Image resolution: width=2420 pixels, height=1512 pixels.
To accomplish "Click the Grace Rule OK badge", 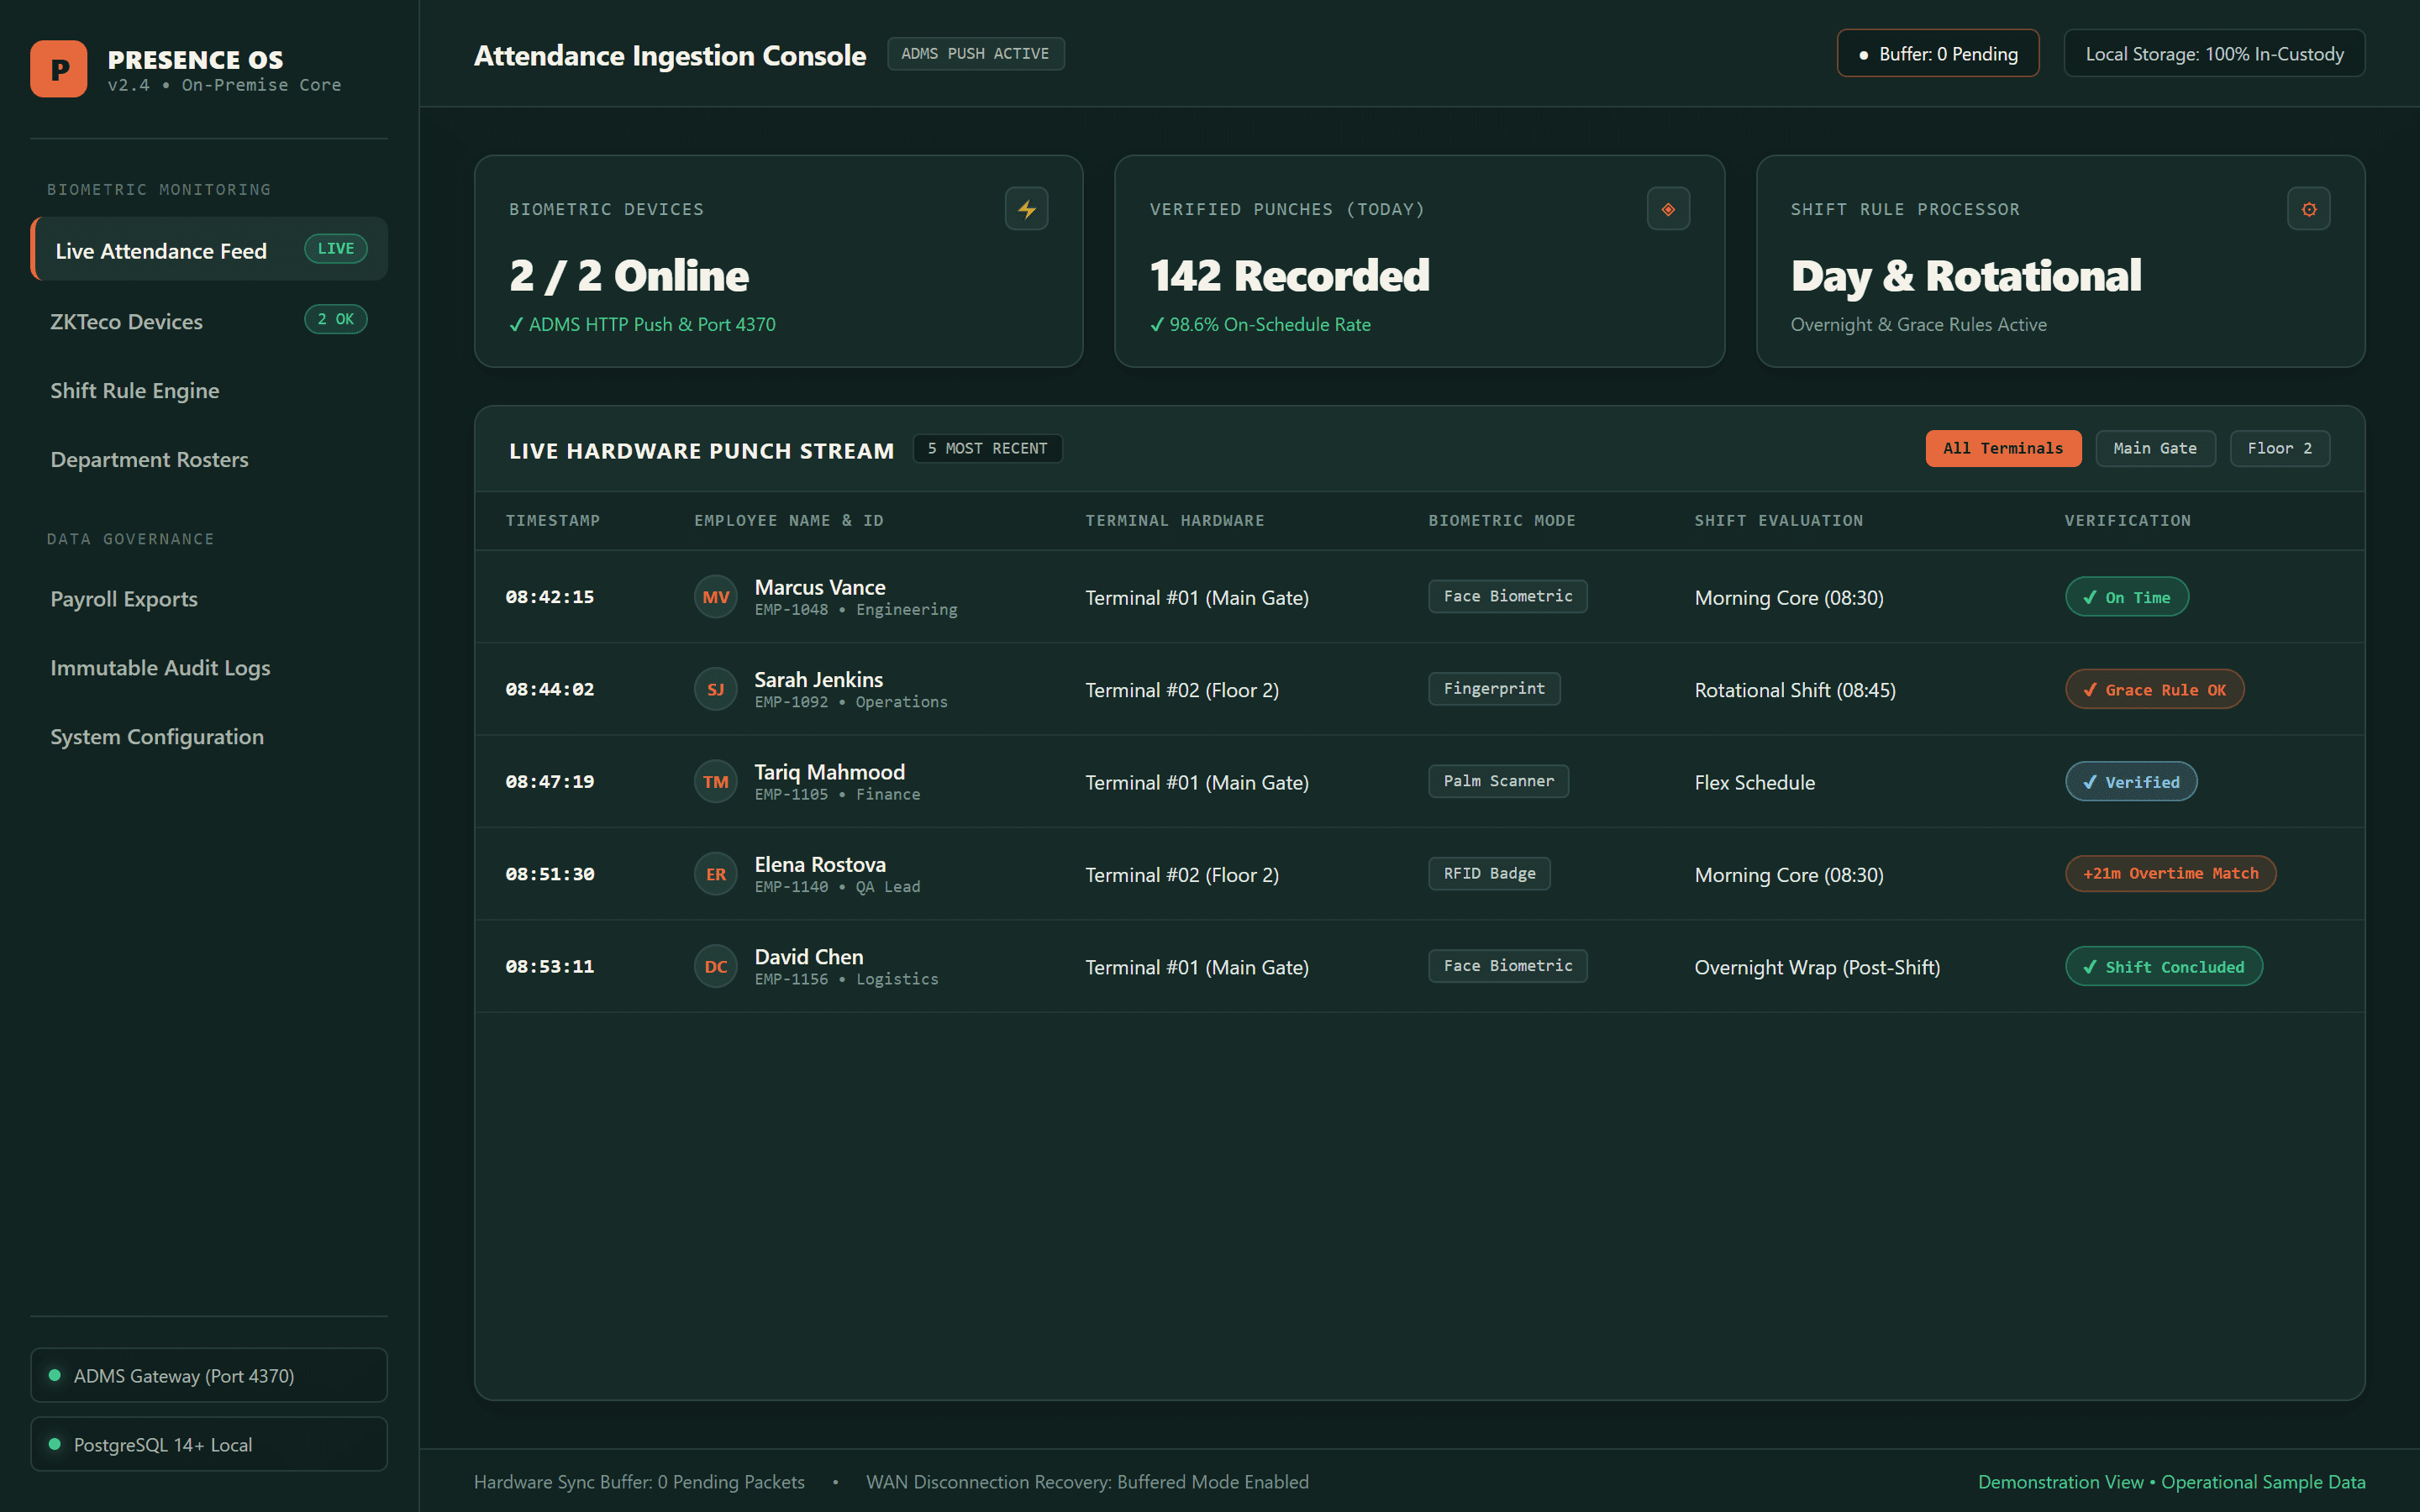I will tap(2155, 689).
